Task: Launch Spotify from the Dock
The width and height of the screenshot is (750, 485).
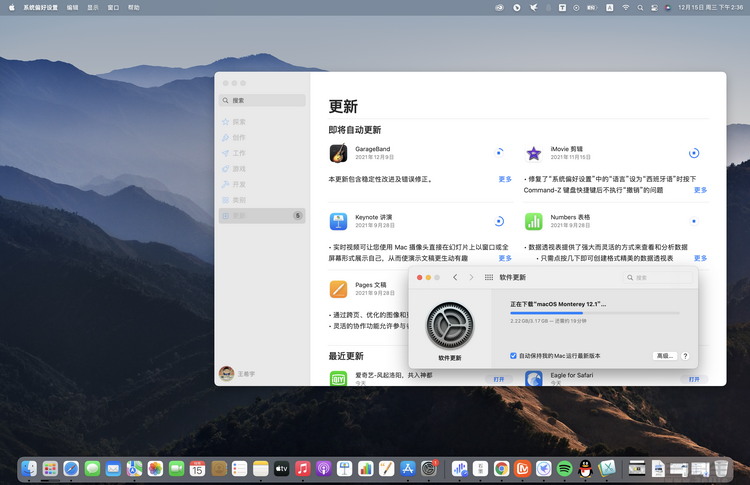Action: pyautogui.click(x=564, y=469)
